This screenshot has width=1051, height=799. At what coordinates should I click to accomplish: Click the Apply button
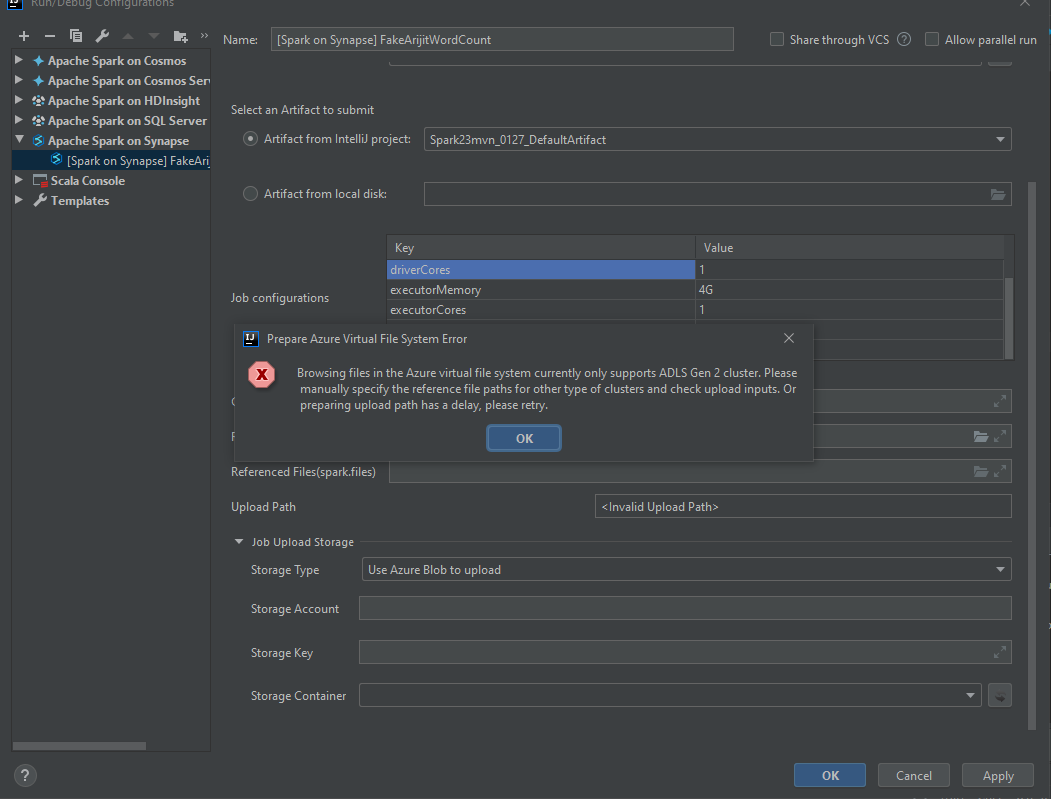click(998, 776)
